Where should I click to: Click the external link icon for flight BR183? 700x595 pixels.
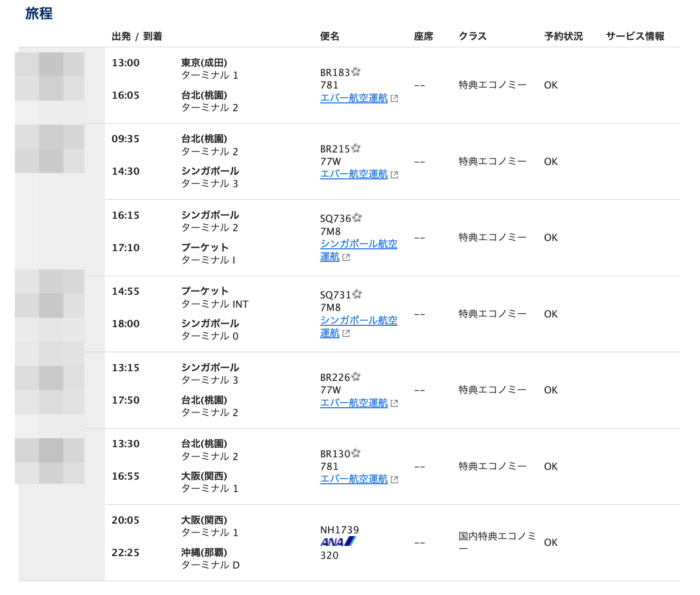[394, 99]
